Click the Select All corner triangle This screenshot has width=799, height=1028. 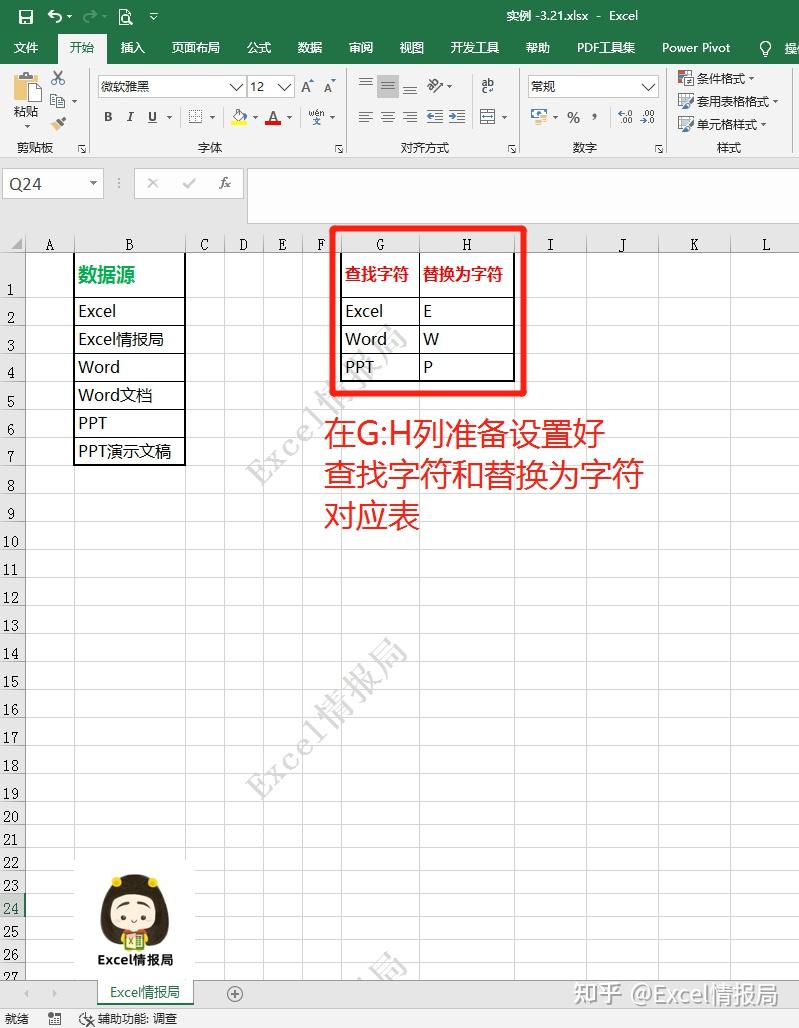(x=15, y=245)
